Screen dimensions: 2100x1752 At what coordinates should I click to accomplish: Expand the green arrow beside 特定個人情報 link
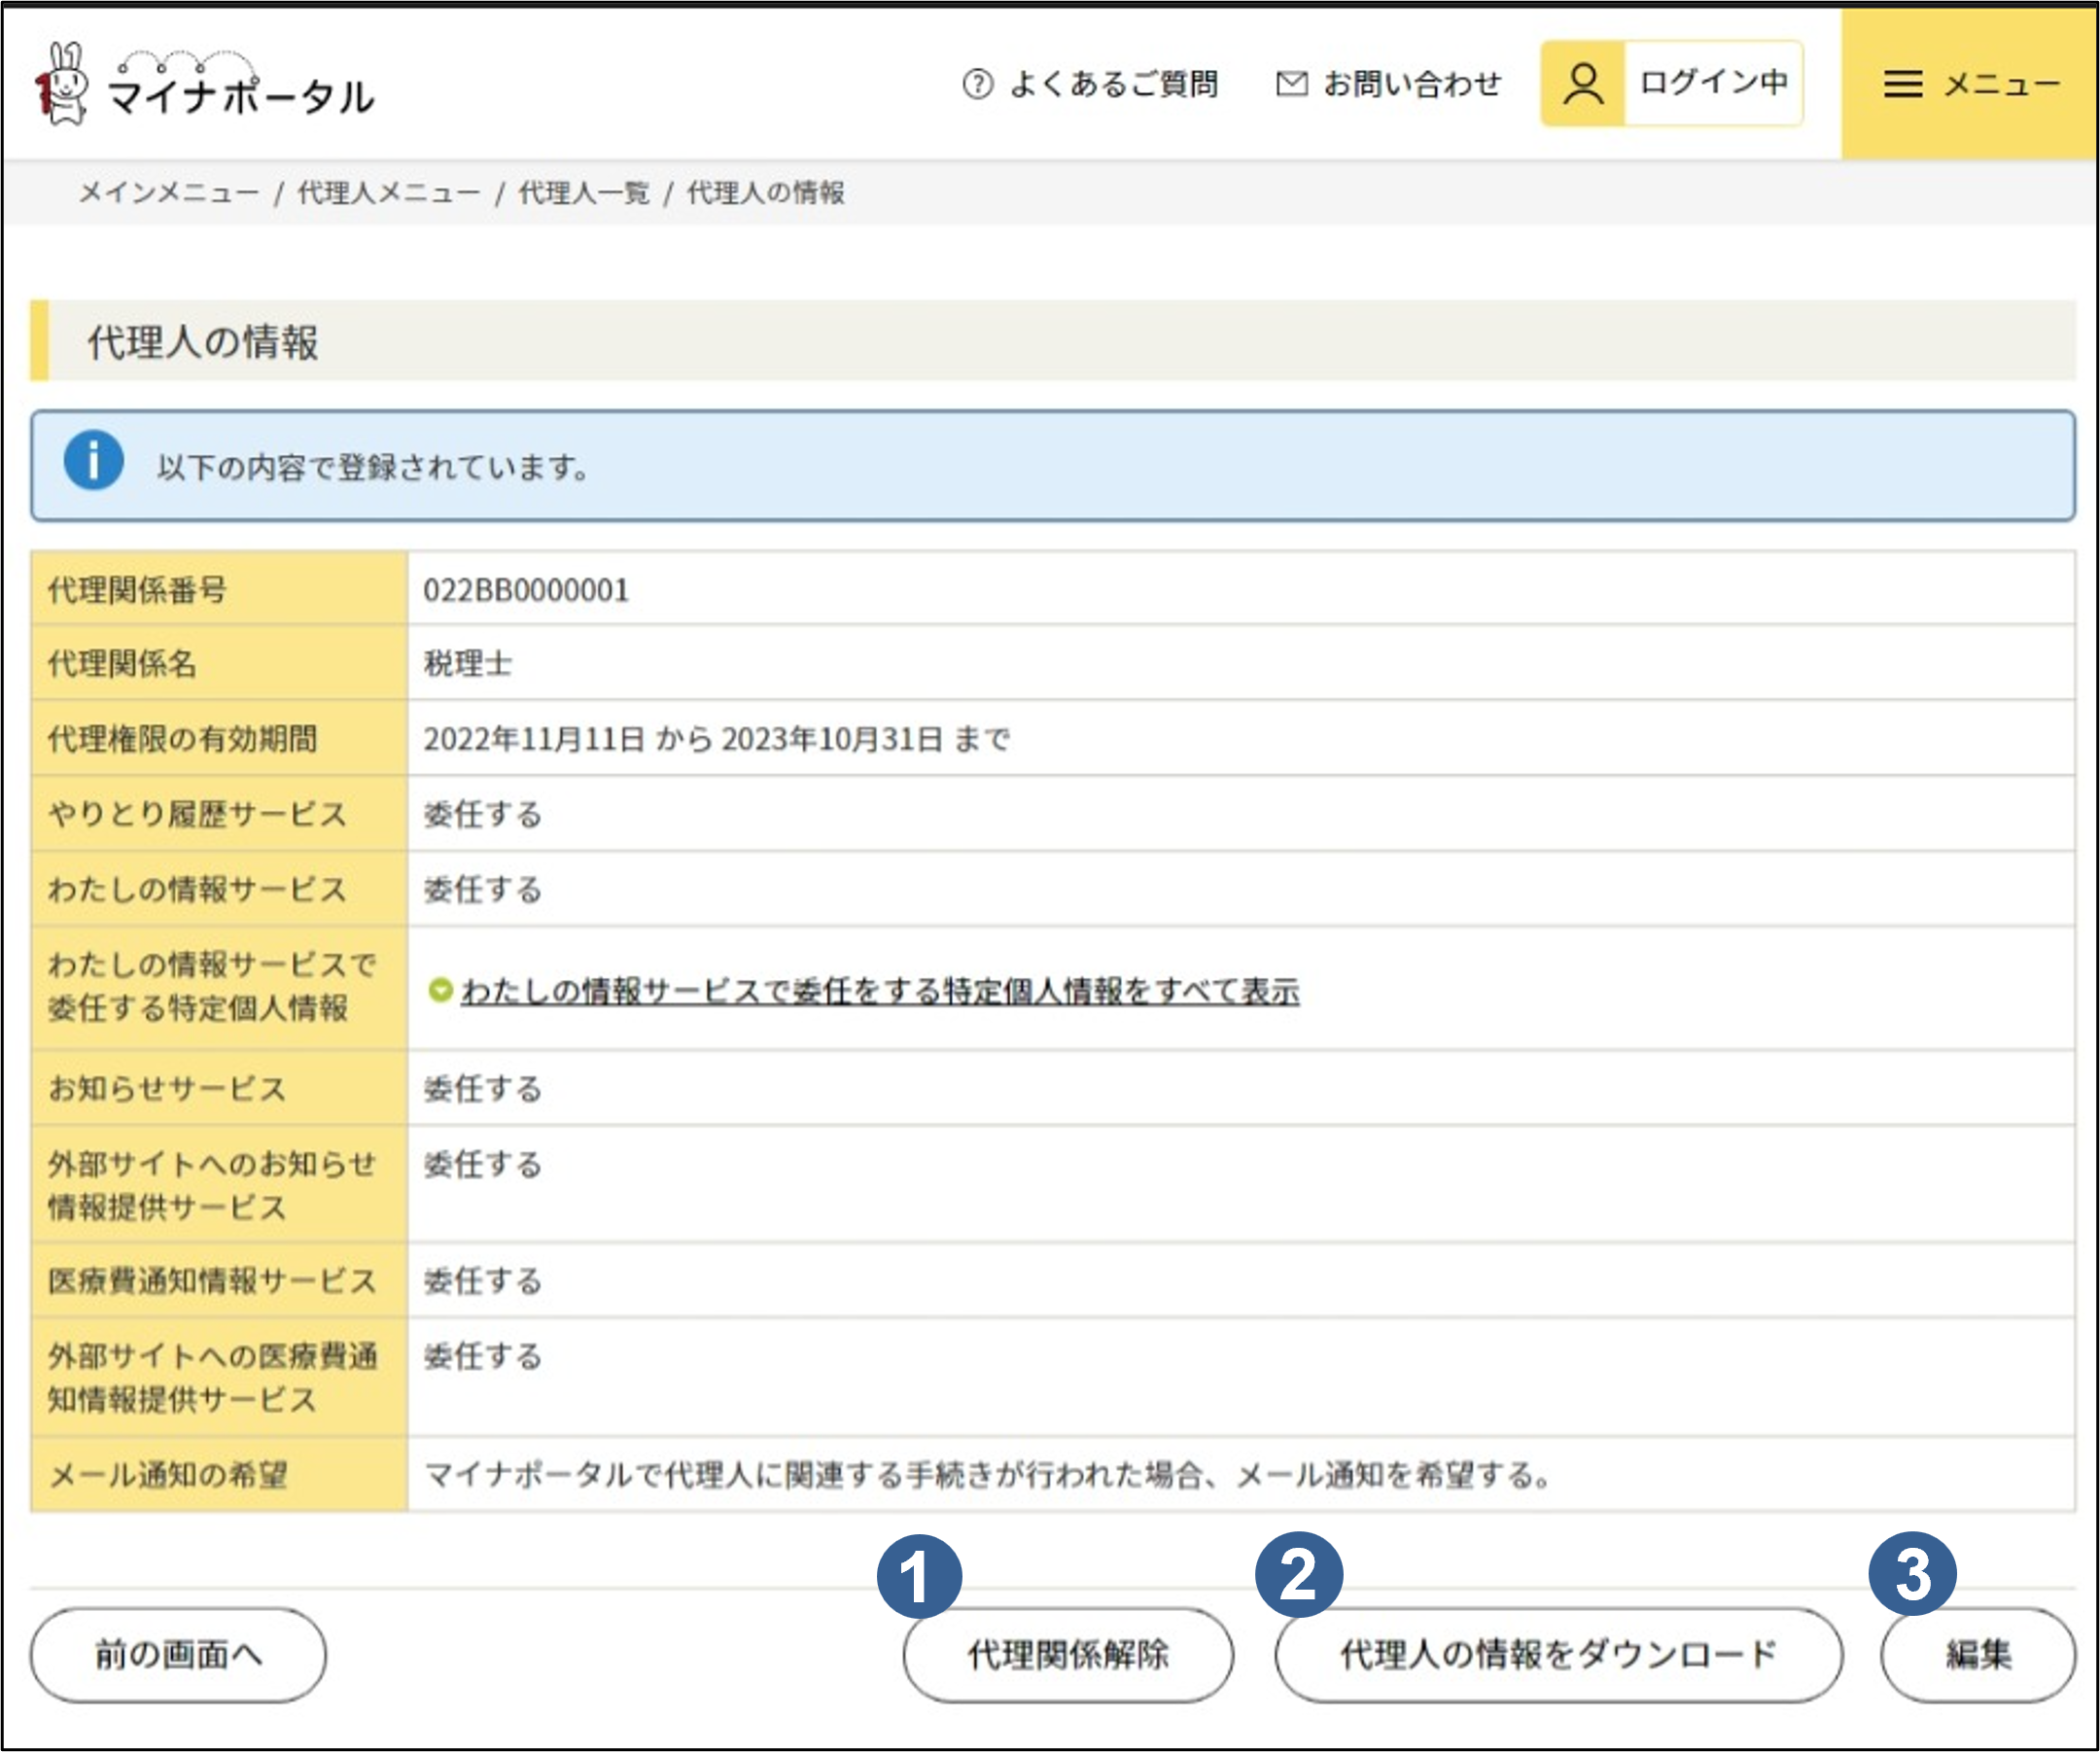pos(440,990)
